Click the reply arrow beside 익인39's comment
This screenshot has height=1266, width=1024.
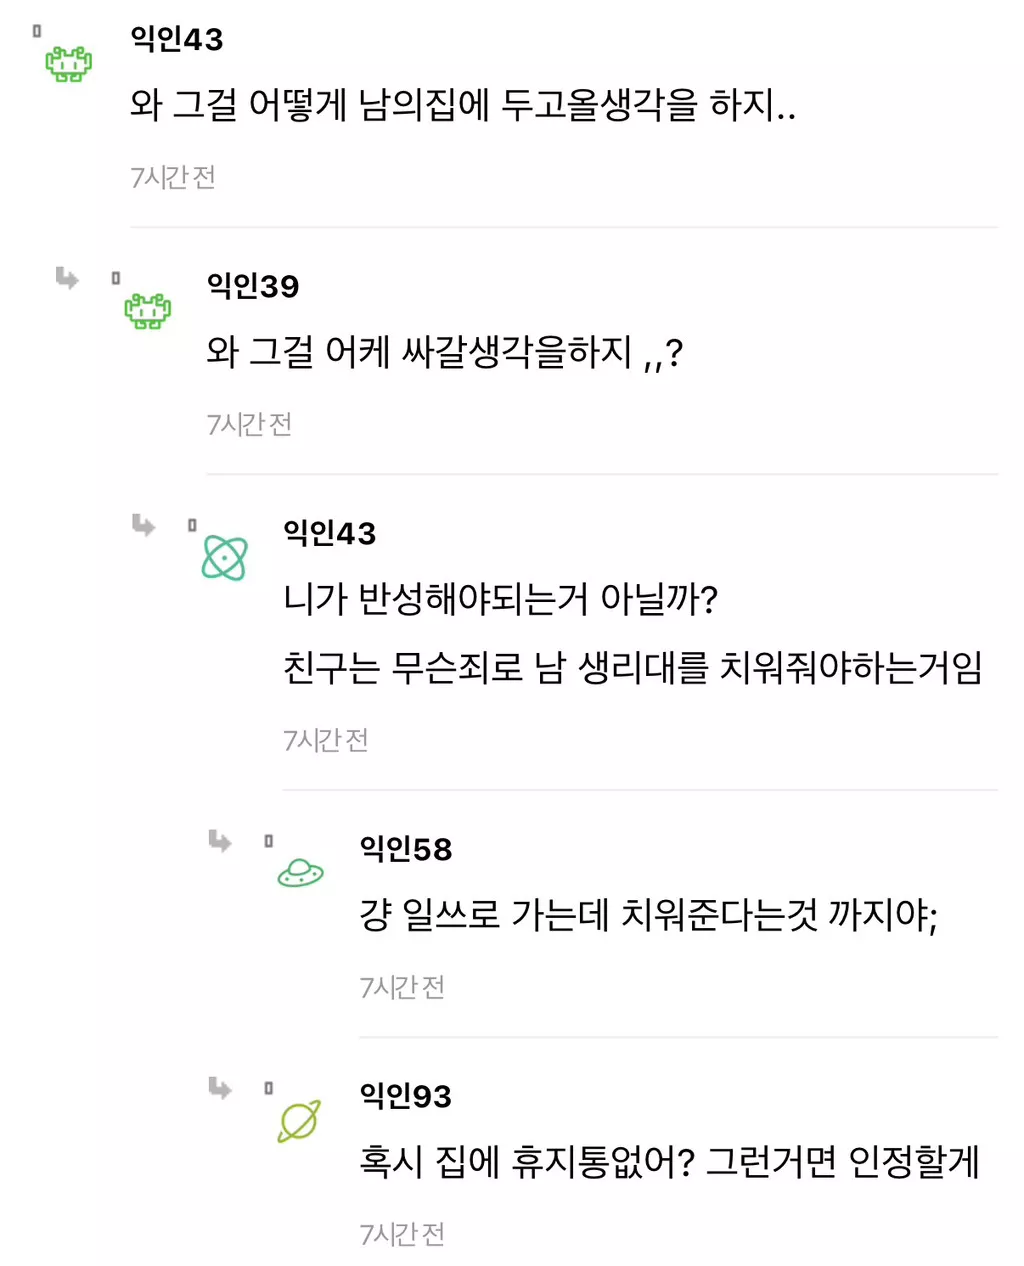click(x=67, y=278)
